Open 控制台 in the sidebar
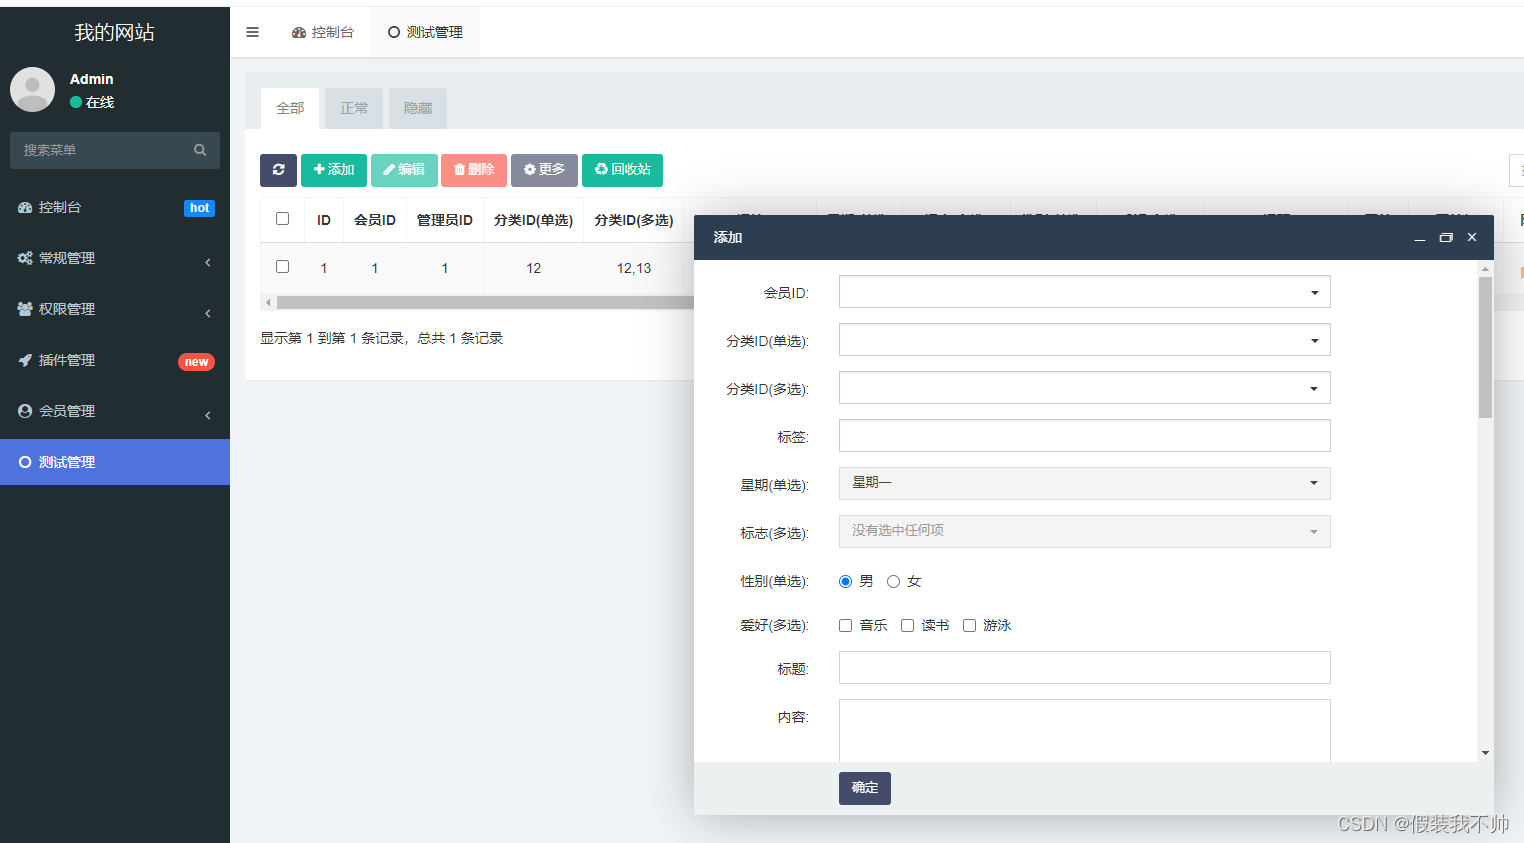 coord(115,207)
